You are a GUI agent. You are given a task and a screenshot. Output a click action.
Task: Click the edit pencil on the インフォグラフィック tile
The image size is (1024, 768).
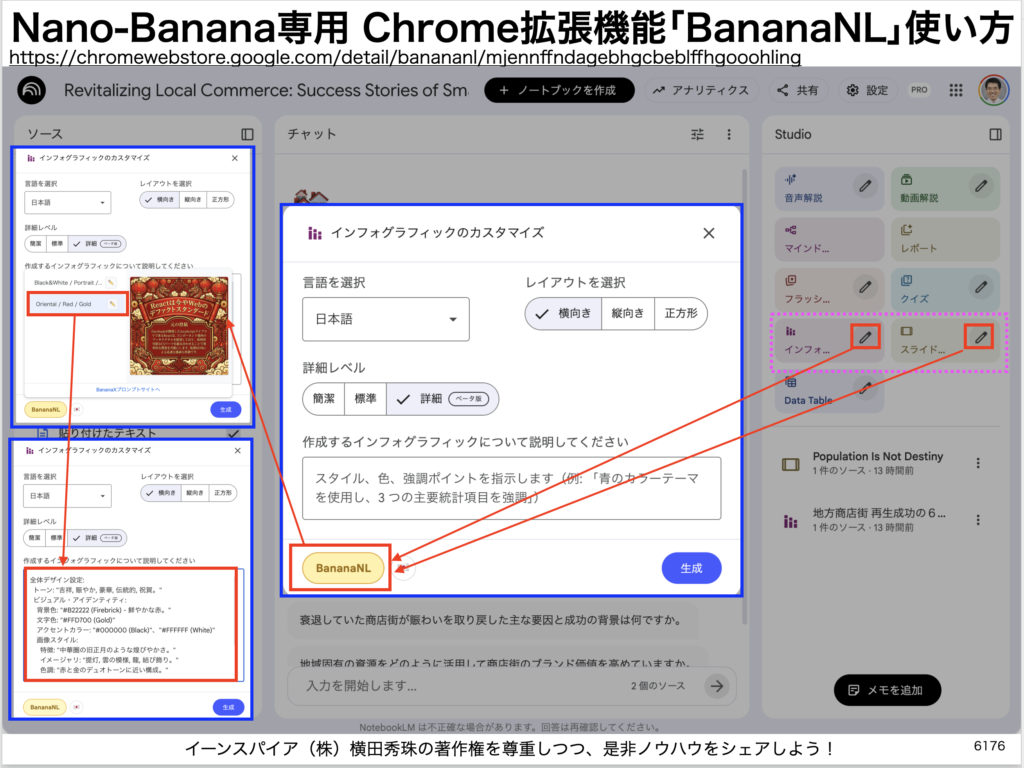click(865, 337)
